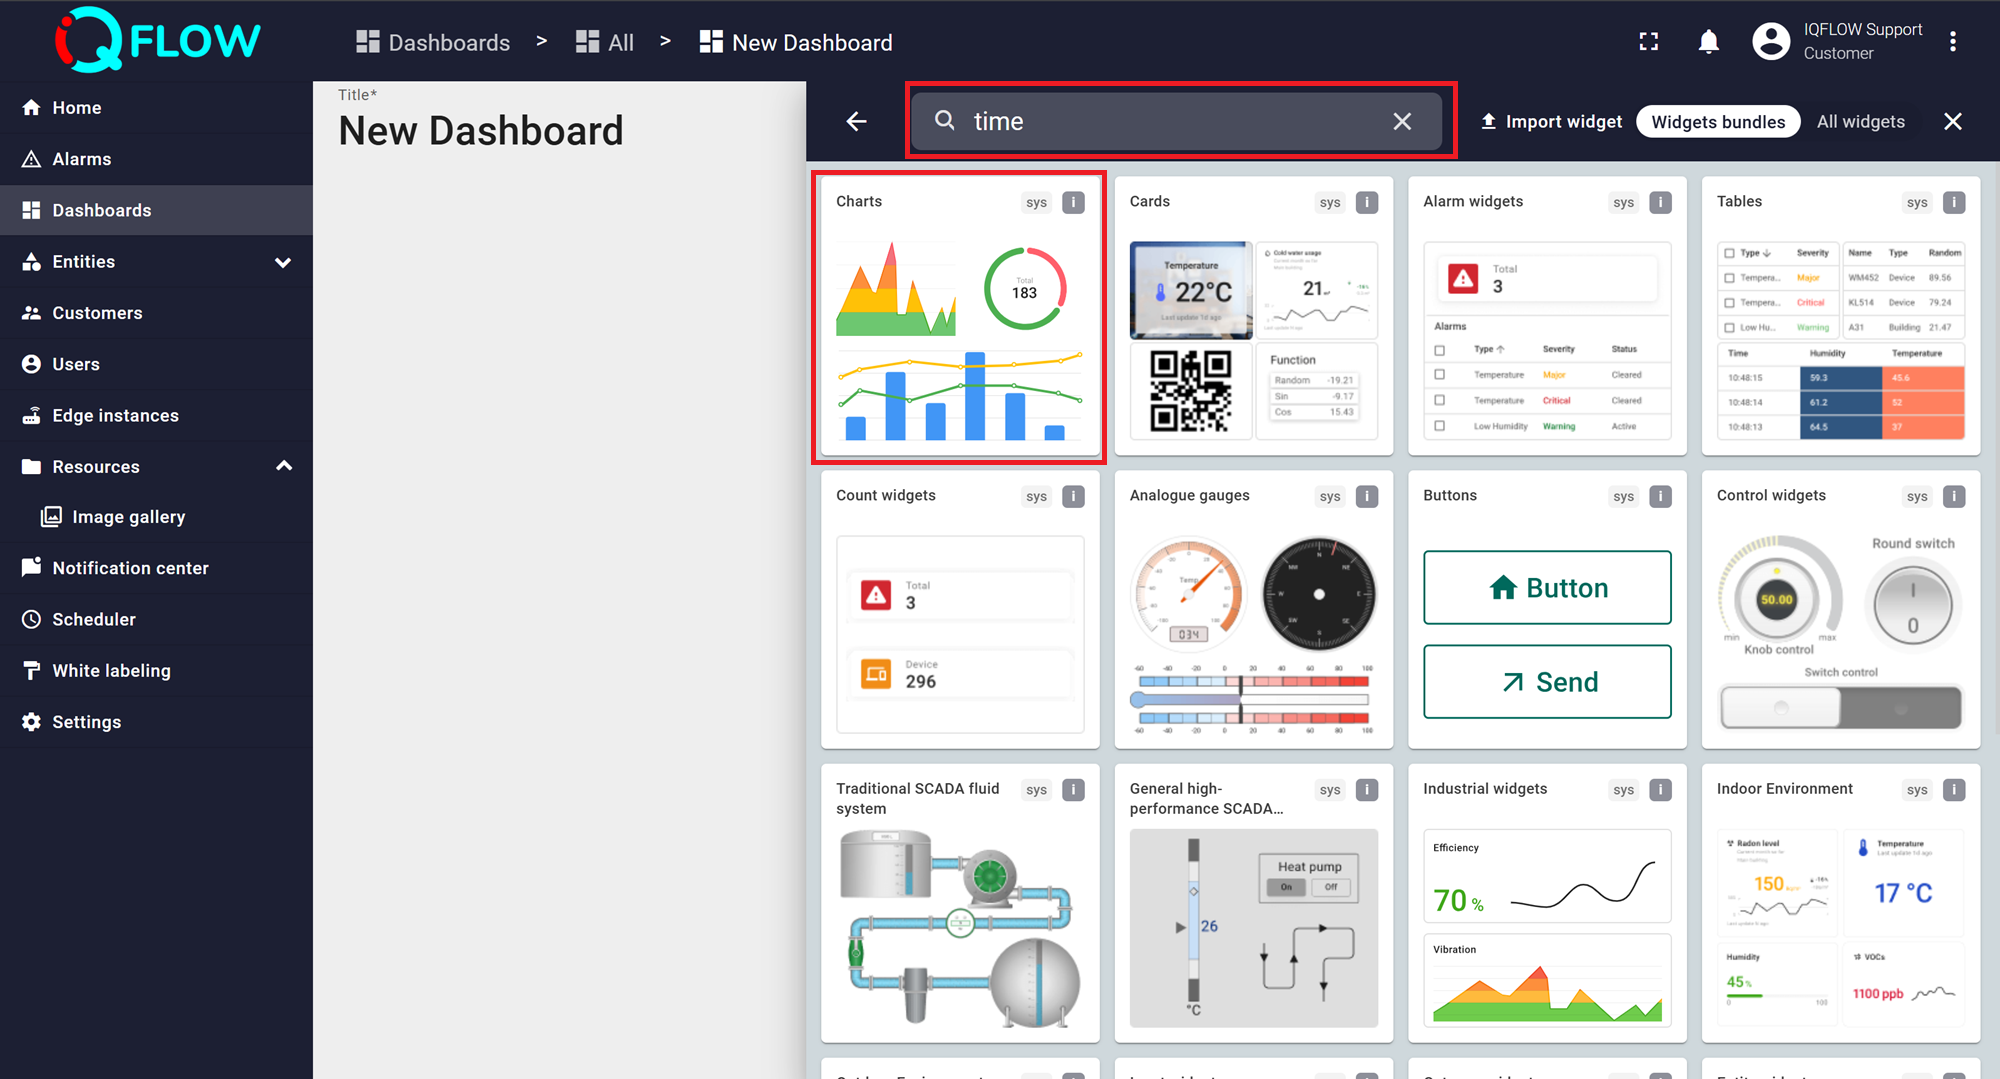Viewport: 2000px width, 1079px height.
Task: Open the Scheduler menu item
Action: (93, 619)
